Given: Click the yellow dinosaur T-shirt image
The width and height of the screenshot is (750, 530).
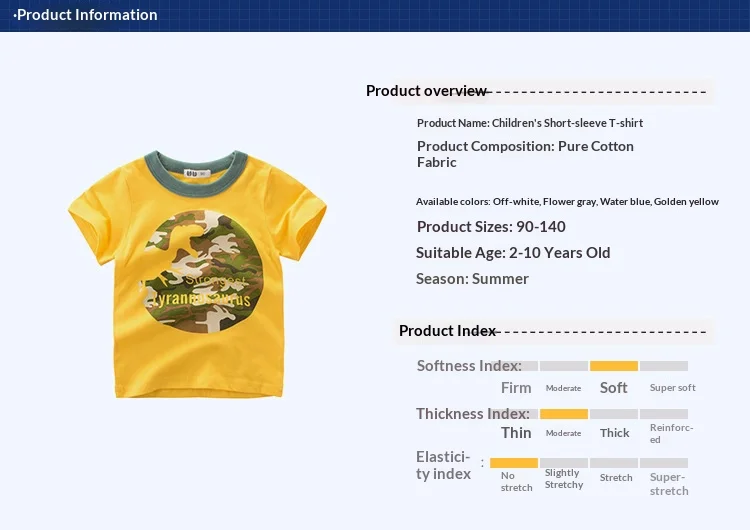Looking at the screenshot, I should [197, 274].
